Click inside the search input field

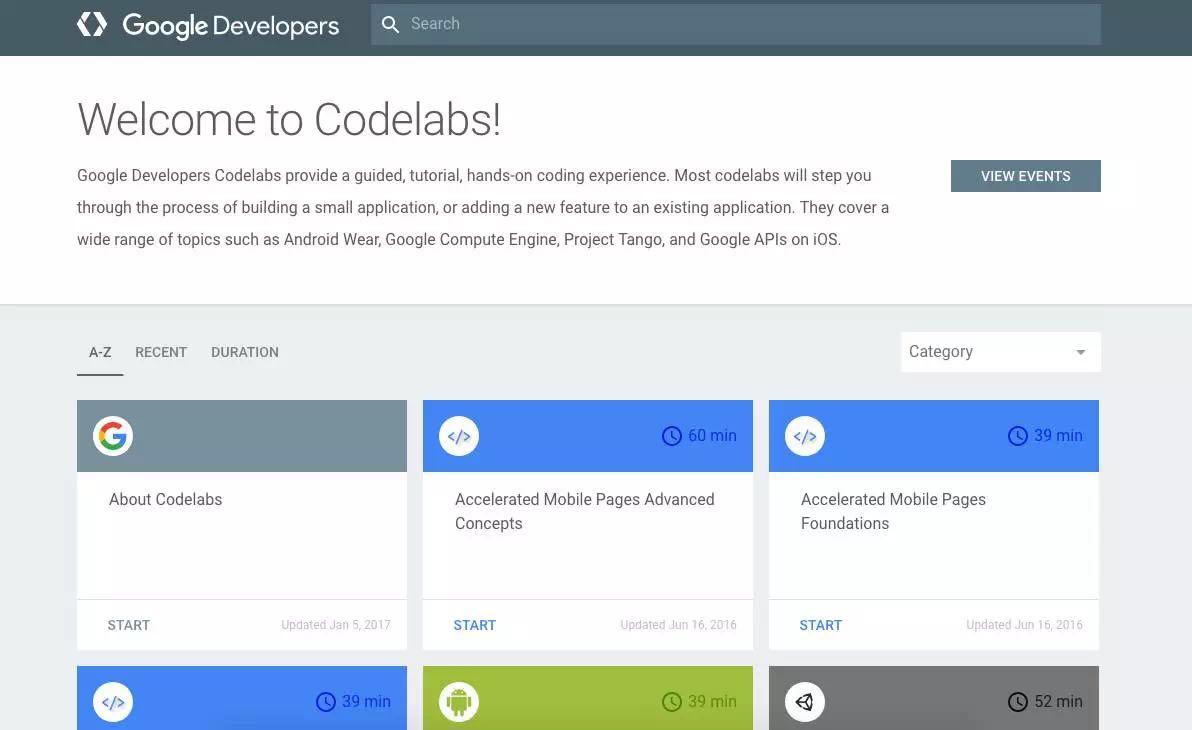700,24
